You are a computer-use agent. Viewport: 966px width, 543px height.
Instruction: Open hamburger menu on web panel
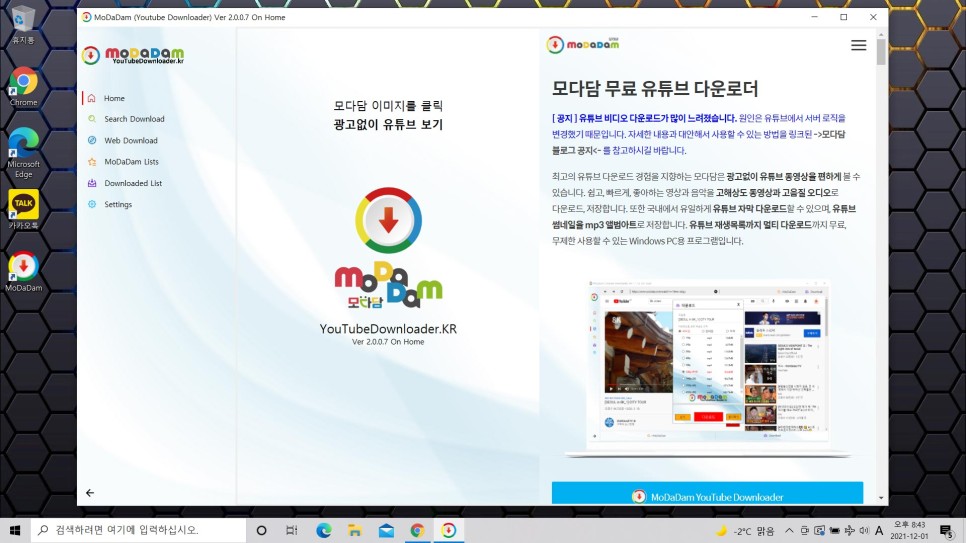858,45
